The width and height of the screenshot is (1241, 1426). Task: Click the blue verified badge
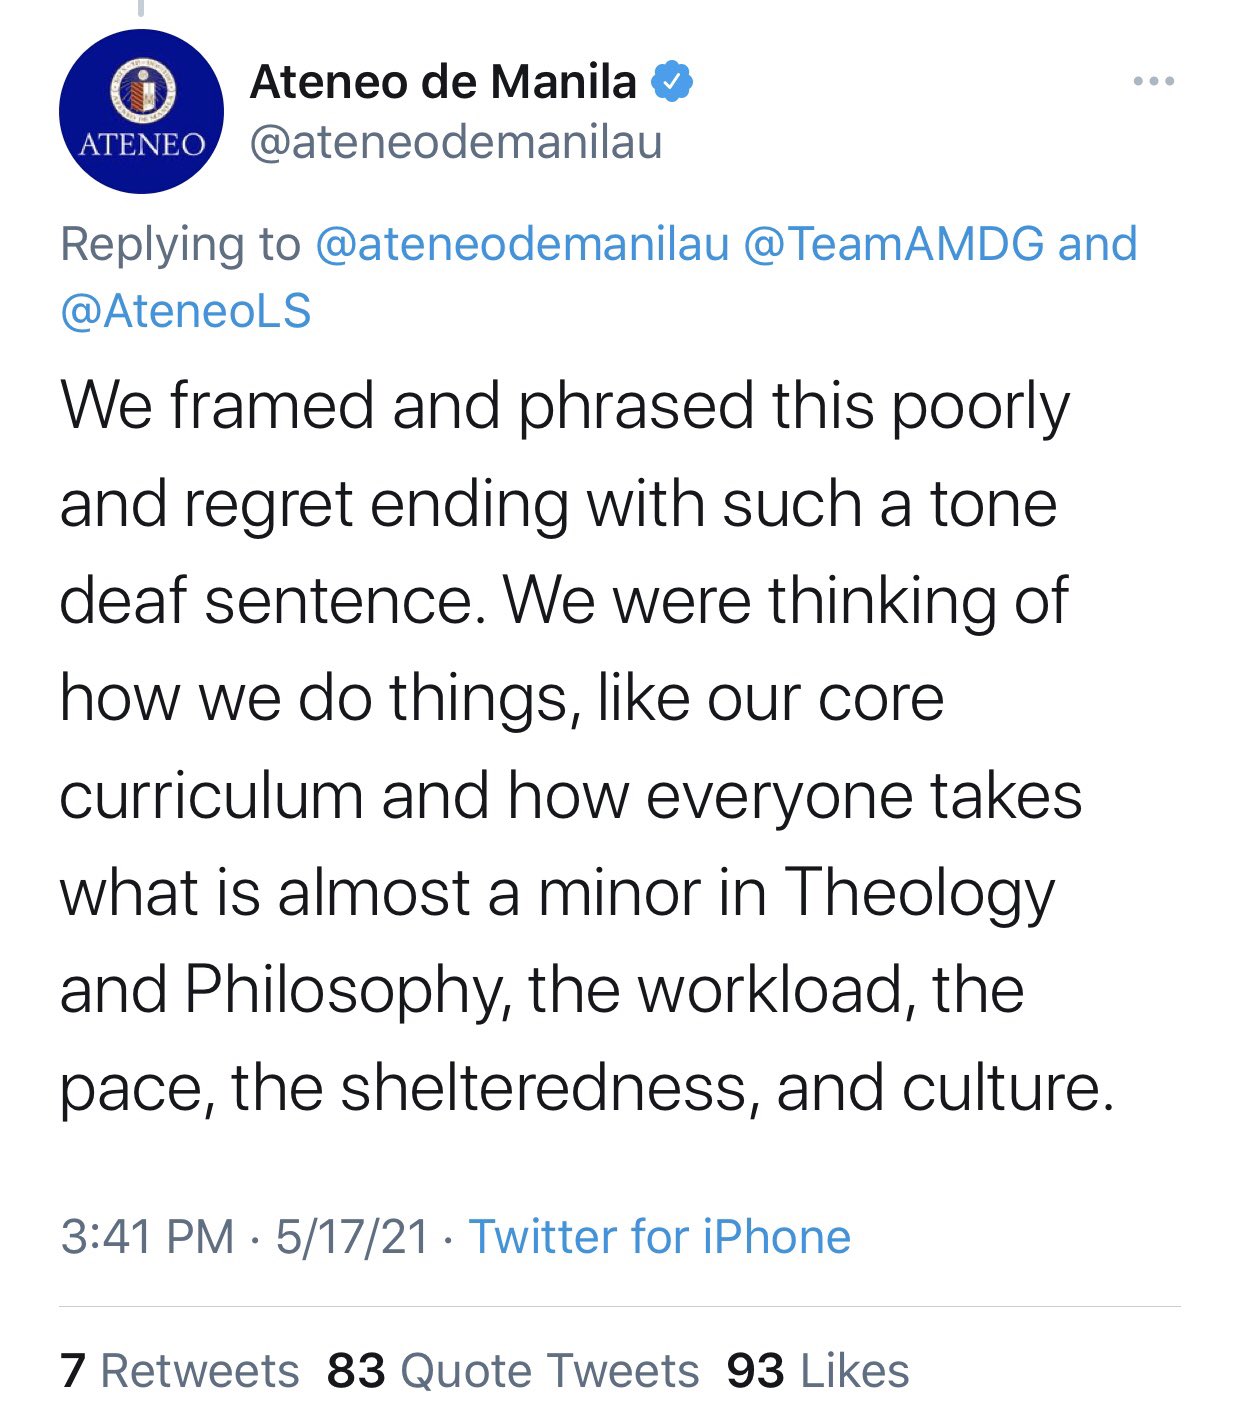tap(672, 81)
